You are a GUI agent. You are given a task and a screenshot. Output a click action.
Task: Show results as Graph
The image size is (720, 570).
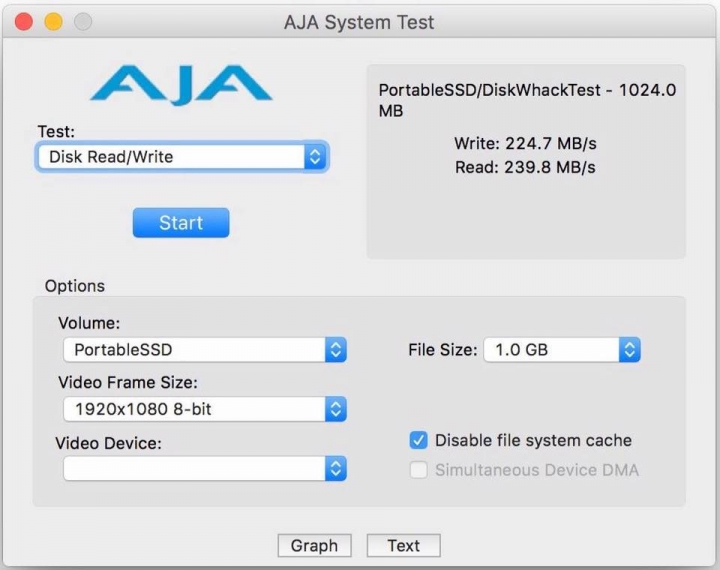click(315, 546)
